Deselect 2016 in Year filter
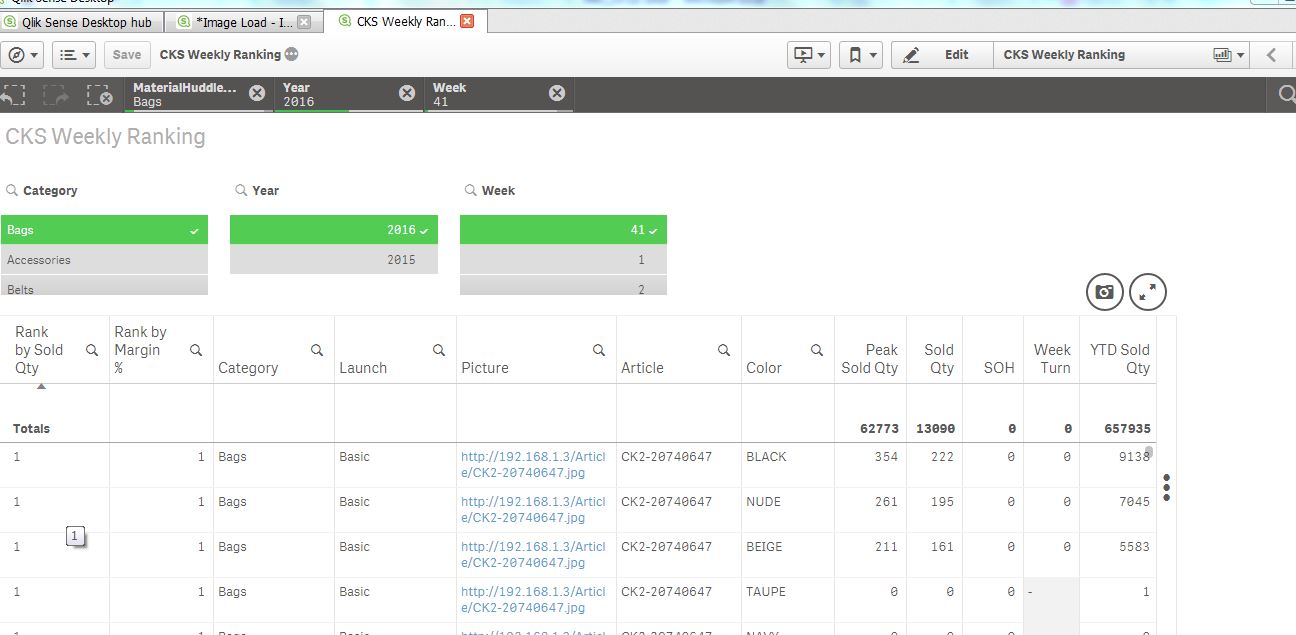This screenshot has width=1296, height=635. click(x=334, y=230)
